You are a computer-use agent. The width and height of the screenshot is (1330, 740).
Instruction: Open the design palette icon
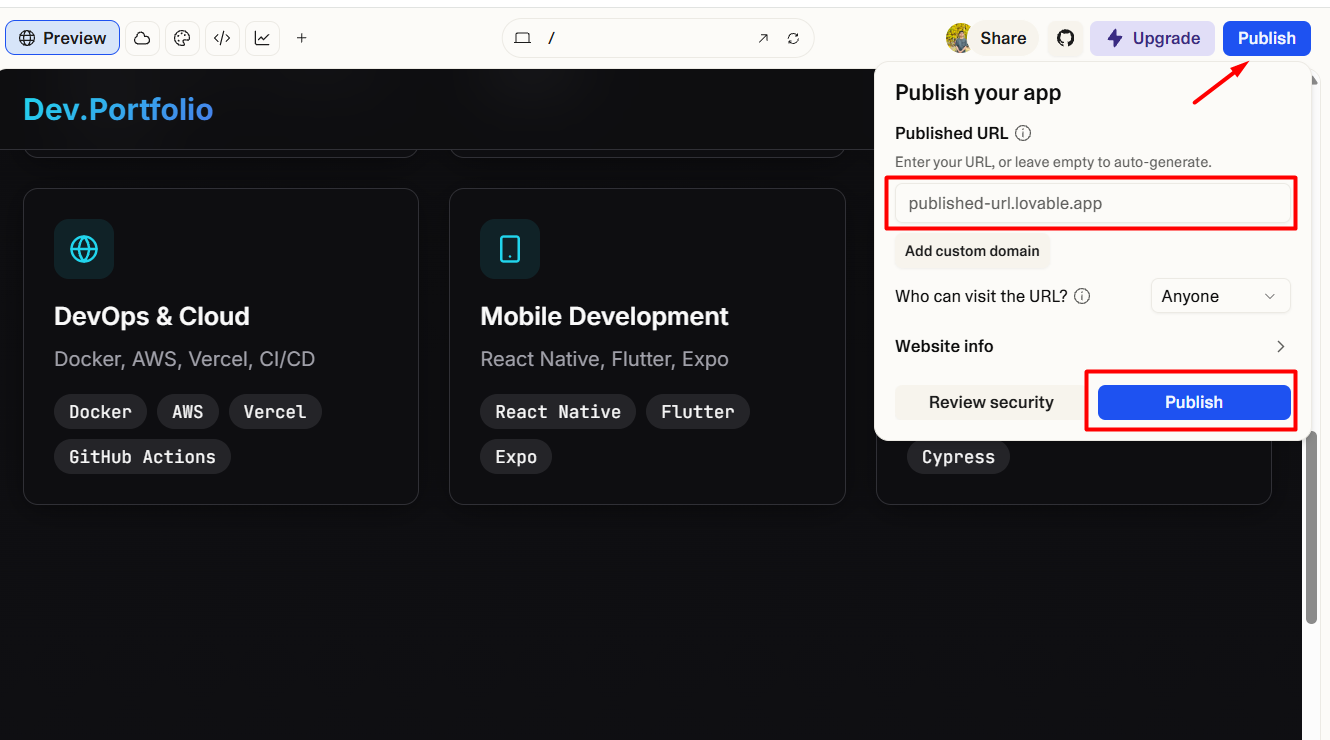coord(182,38)
